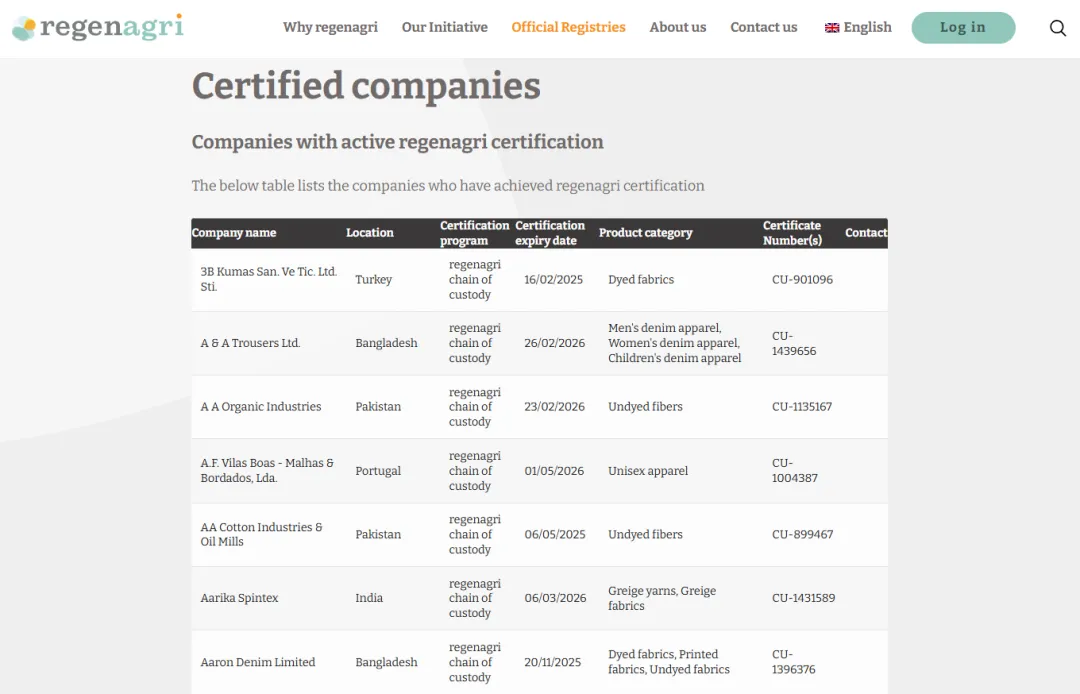
Task: Click the Certified companies page heading
Action: coord(366,86)
